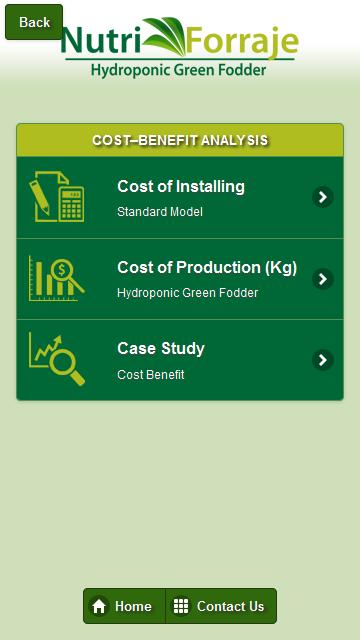Viewport: 360px width, 640px height.
Task: Expand Cost of Installing via its chevron
Action: pos(323,197)
